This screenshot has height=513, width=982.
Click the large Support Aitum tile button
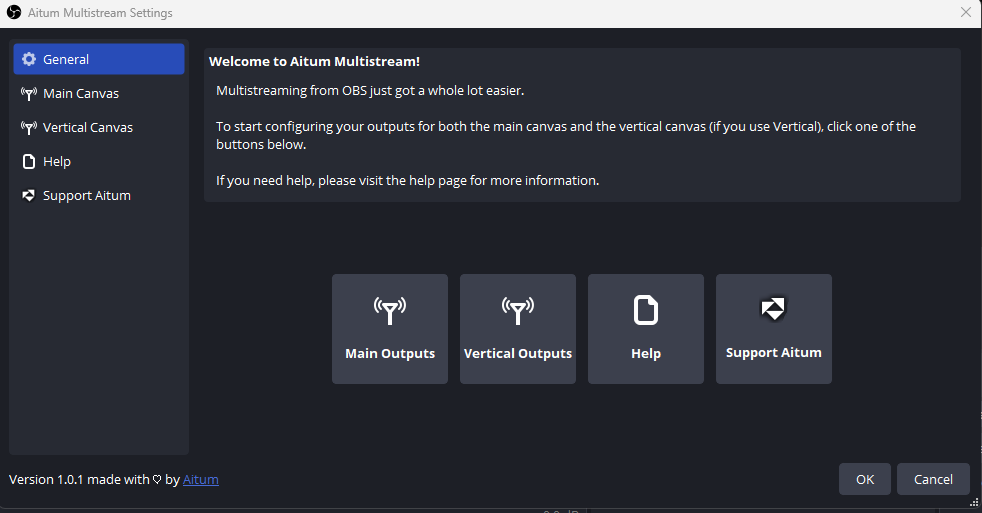coord(773,329)
